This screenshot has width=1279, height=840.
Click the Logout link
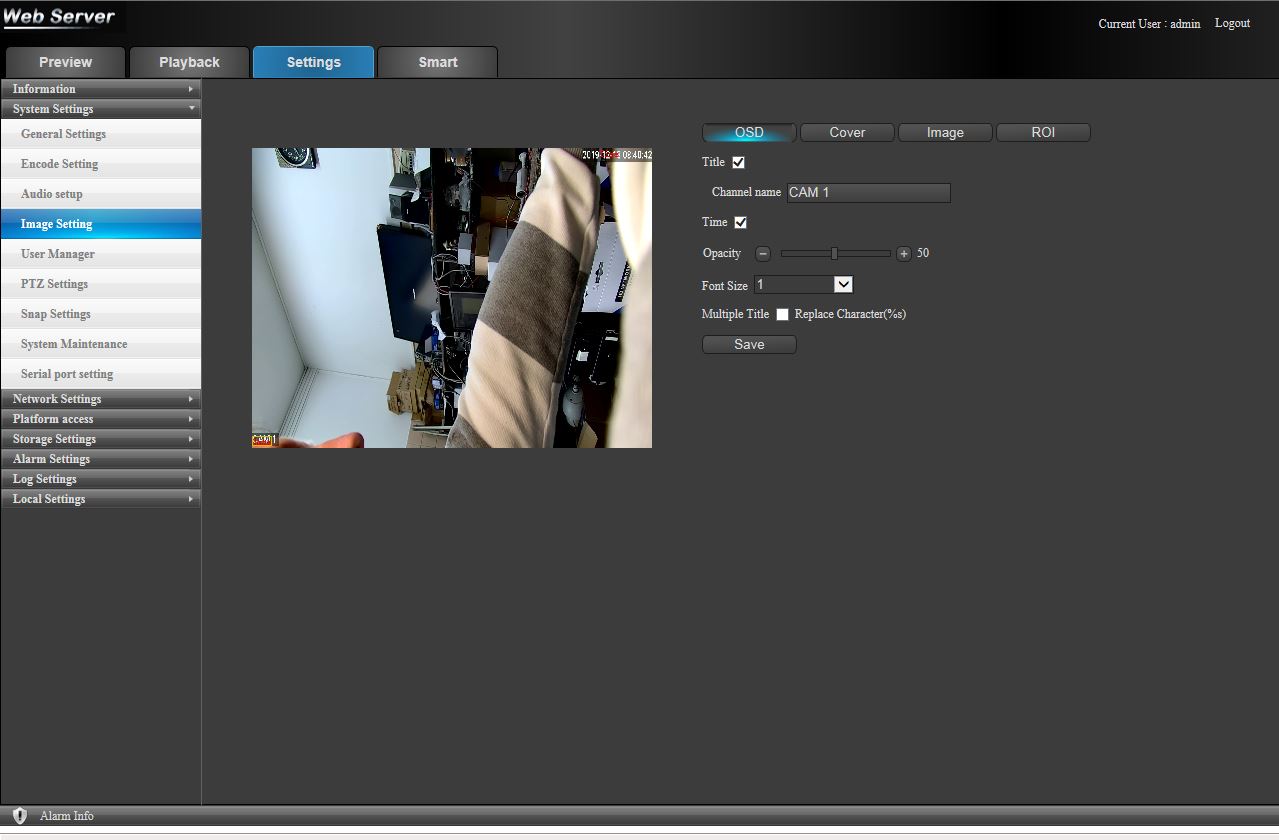tap(1232, 23)
